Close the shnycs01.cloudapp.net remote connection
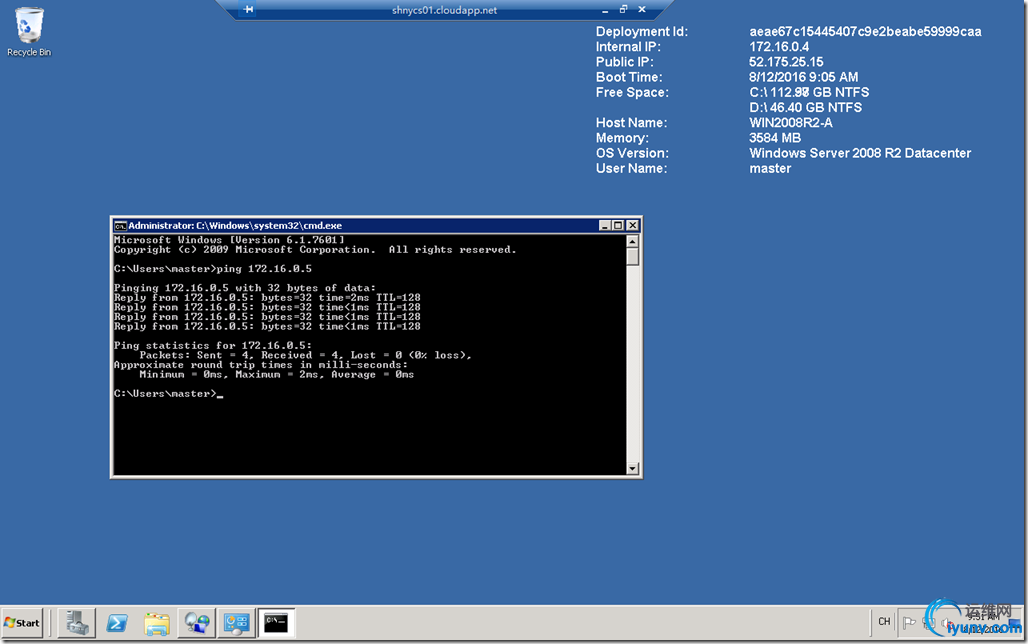This screenshot has height=644, width=1028. click(x=642, y=9)
